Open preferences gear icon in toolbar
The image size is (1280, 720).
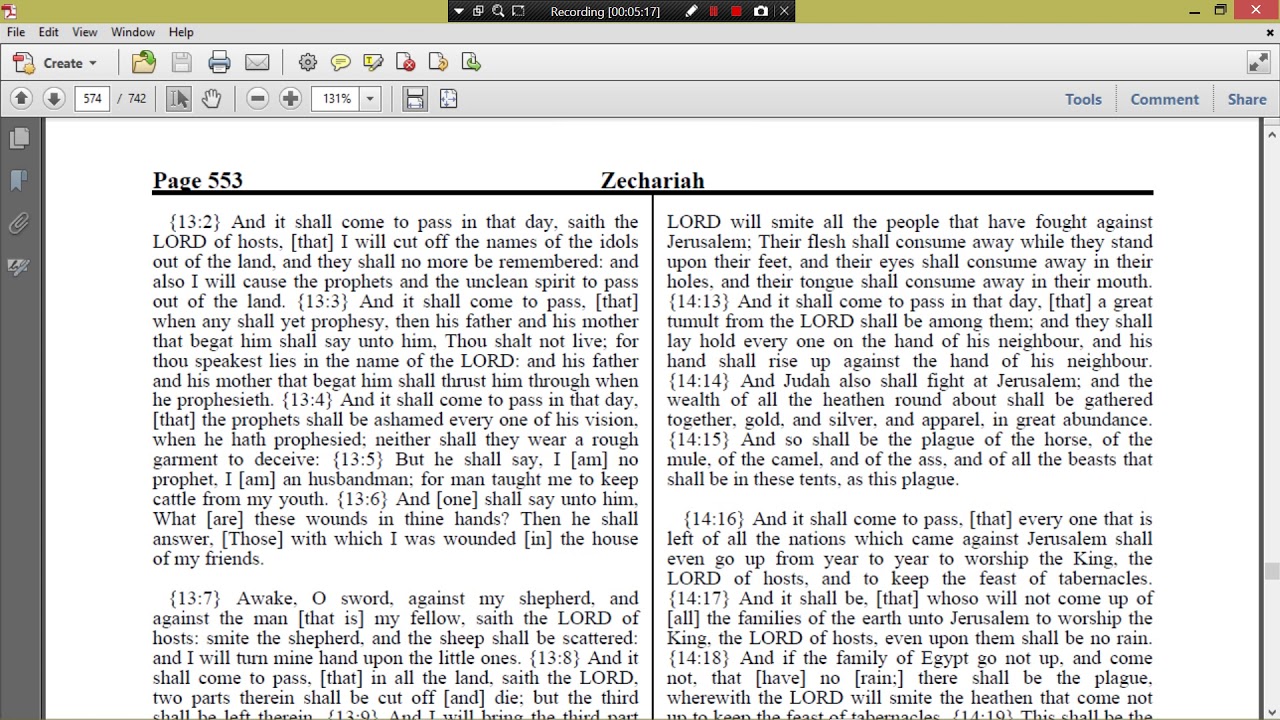click(x=308, y=63)
